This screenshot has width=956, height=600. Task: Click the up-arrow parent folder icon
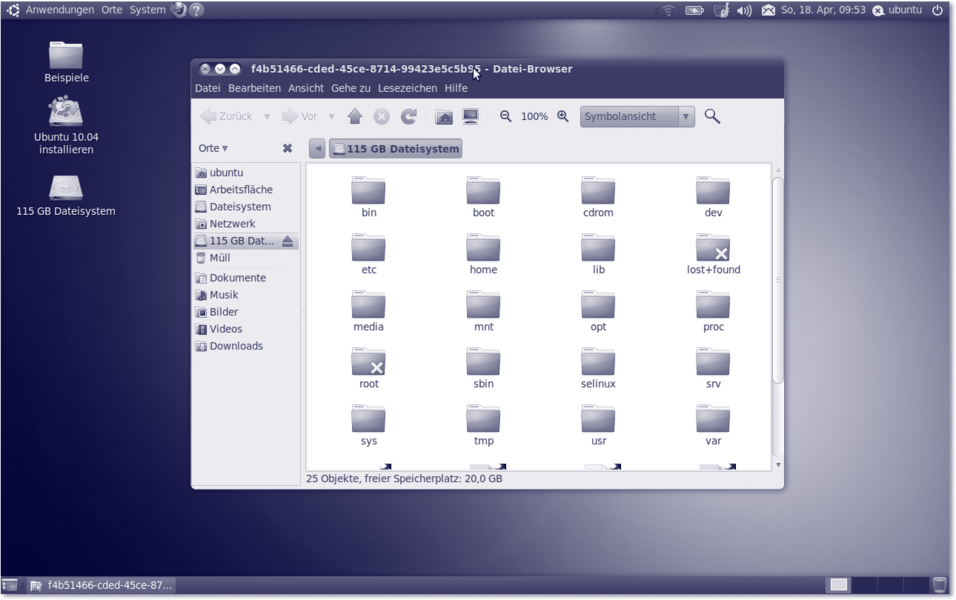click(x=354, y=117)
